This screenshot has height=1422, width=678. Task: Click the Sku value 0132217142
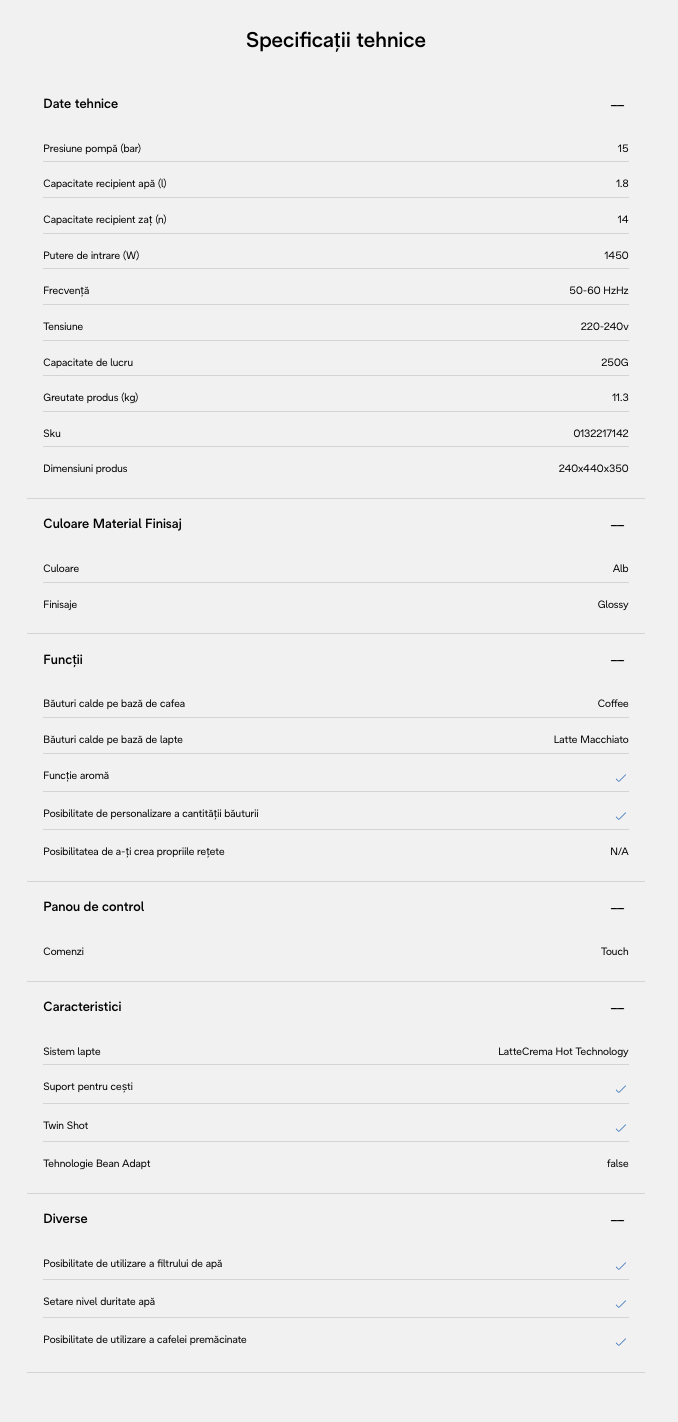pyautogui.click(x=600, y=433)
